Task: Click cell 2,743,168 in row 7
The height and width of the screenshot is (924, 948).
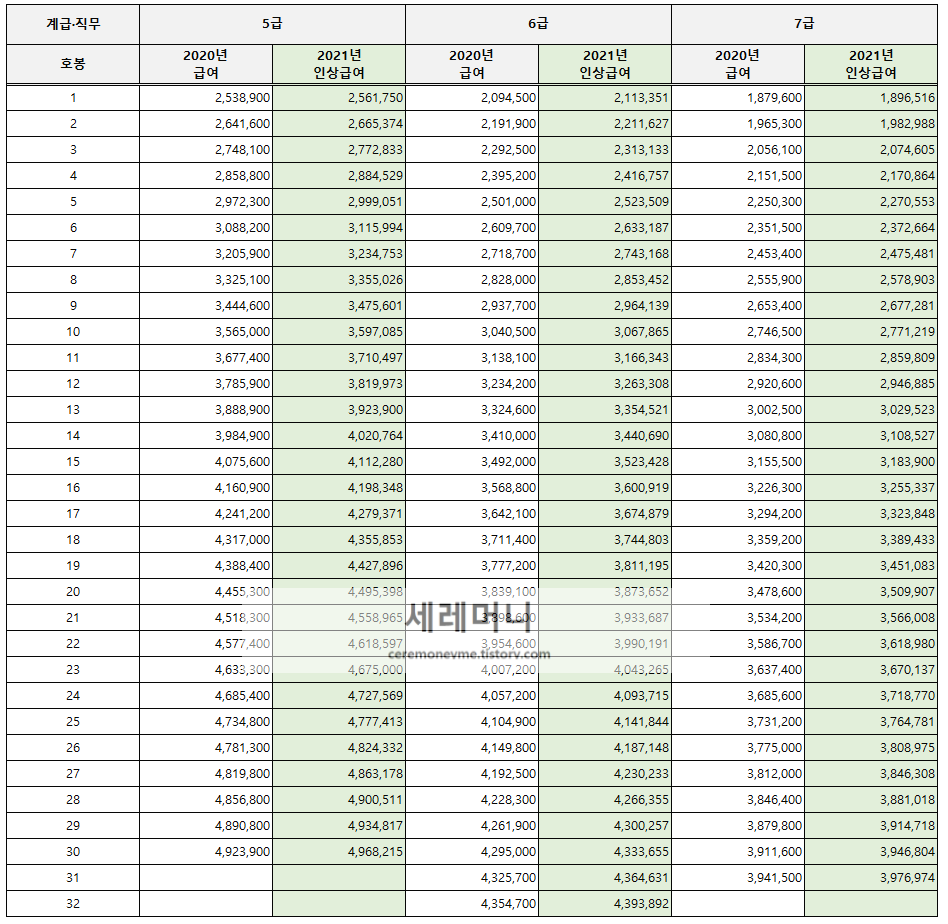Action: [x=605, y=254]
